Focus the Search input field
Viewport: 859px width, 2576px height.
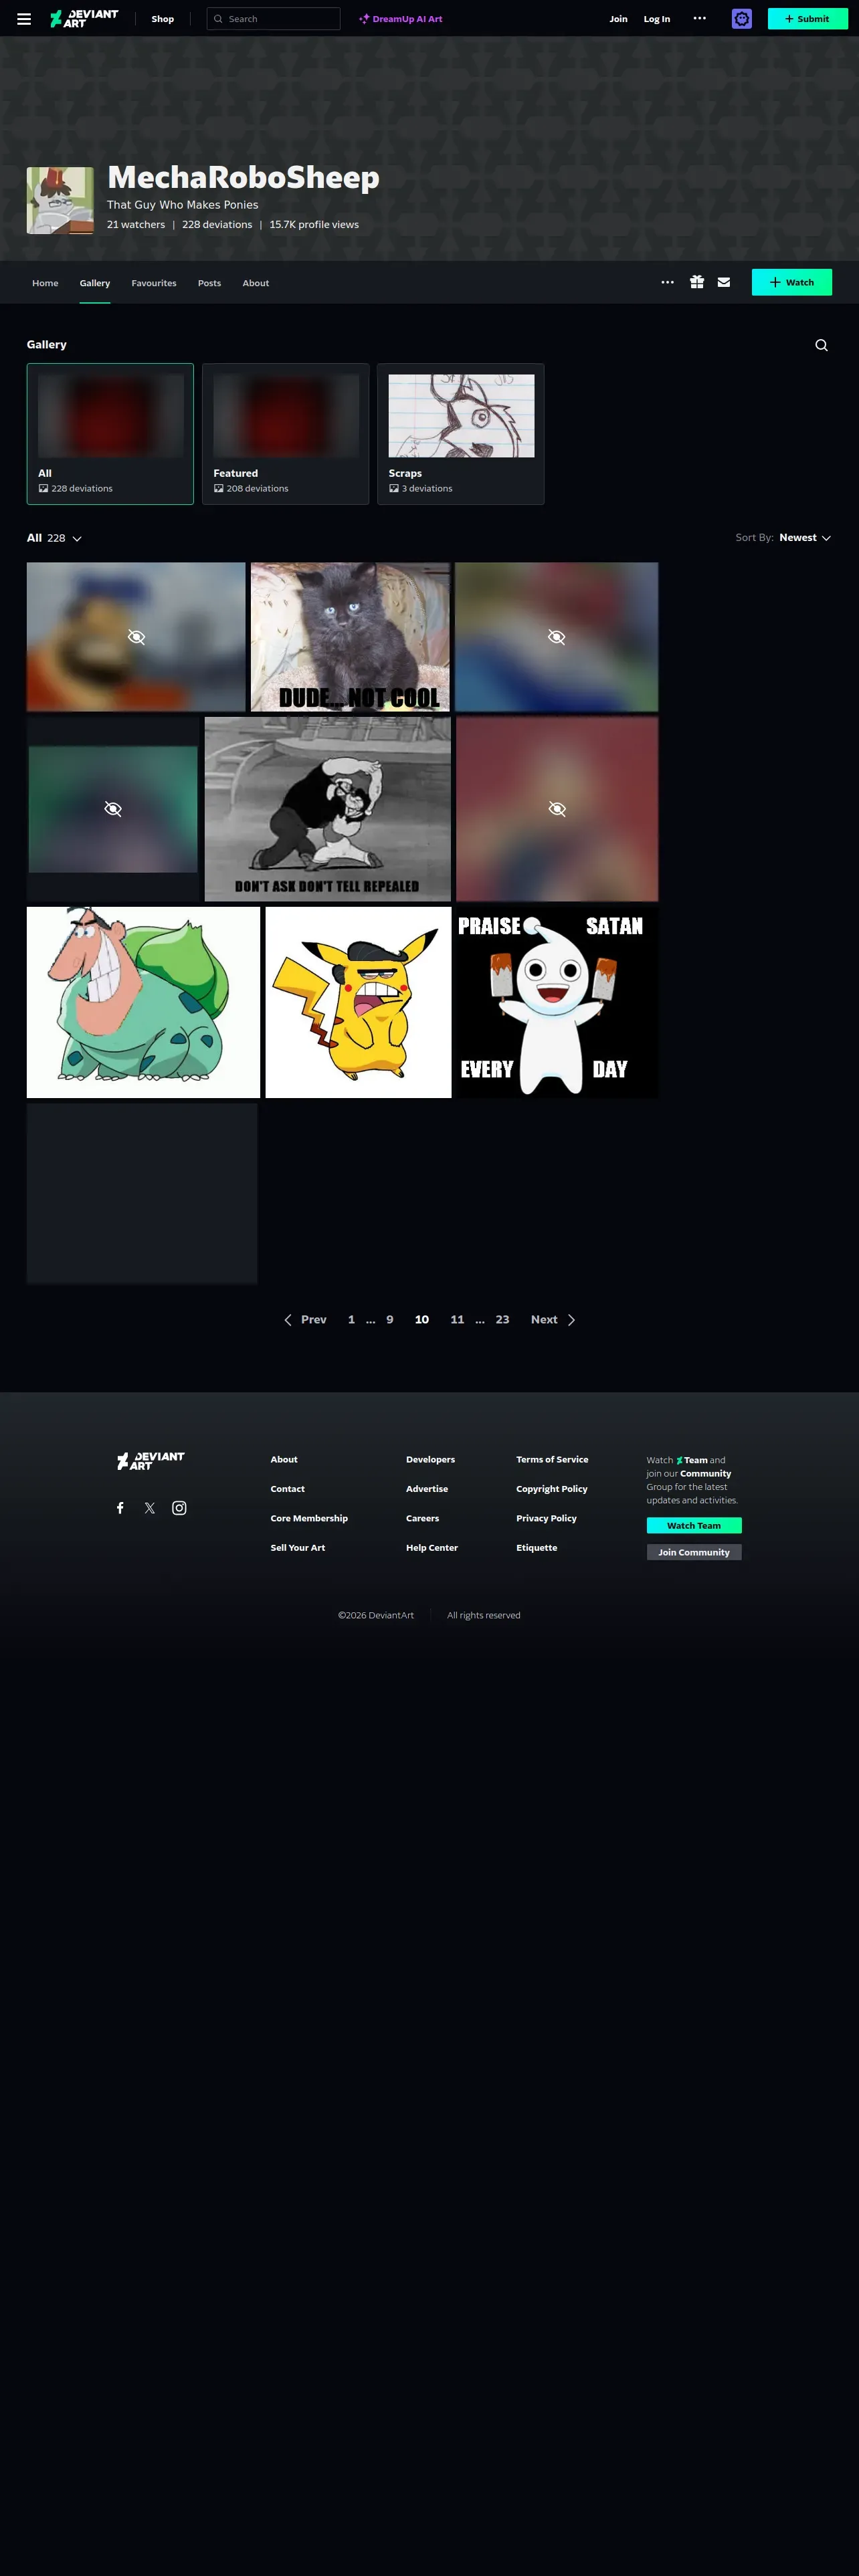click(x=273, y=19)
